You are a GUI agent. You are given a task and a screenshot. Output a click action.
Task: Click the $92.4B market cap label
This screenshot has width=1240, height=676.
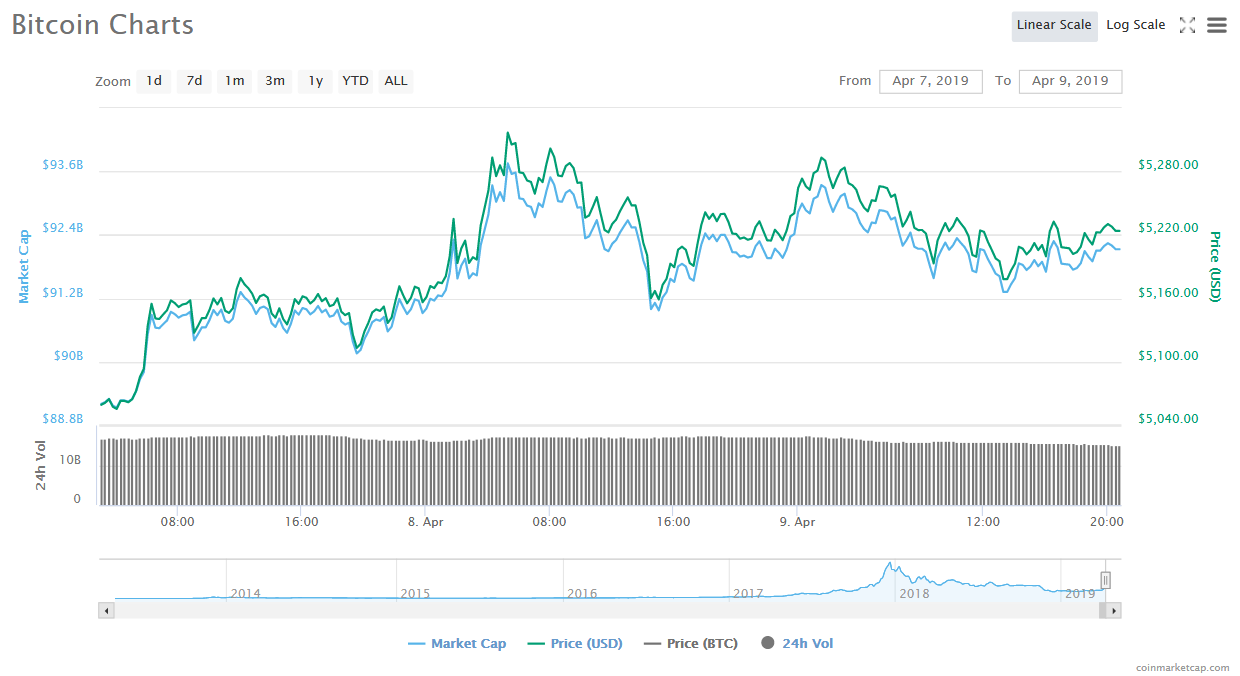pos(63,229)
